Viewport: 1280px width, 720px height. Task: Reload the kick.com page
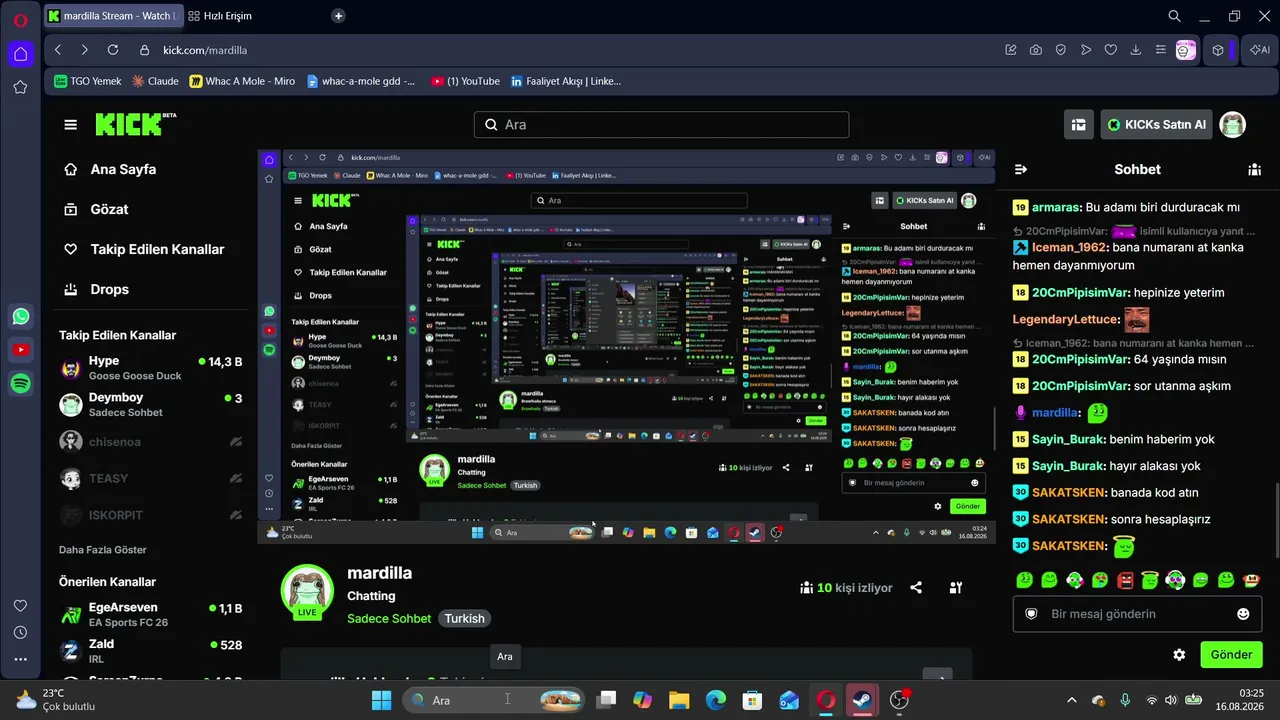(x=113, y=50)
